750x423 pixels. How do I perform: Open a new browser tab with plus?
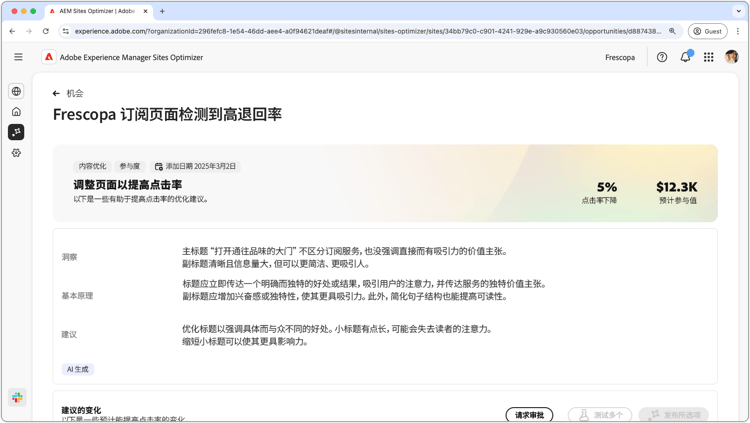pos(162,11)
